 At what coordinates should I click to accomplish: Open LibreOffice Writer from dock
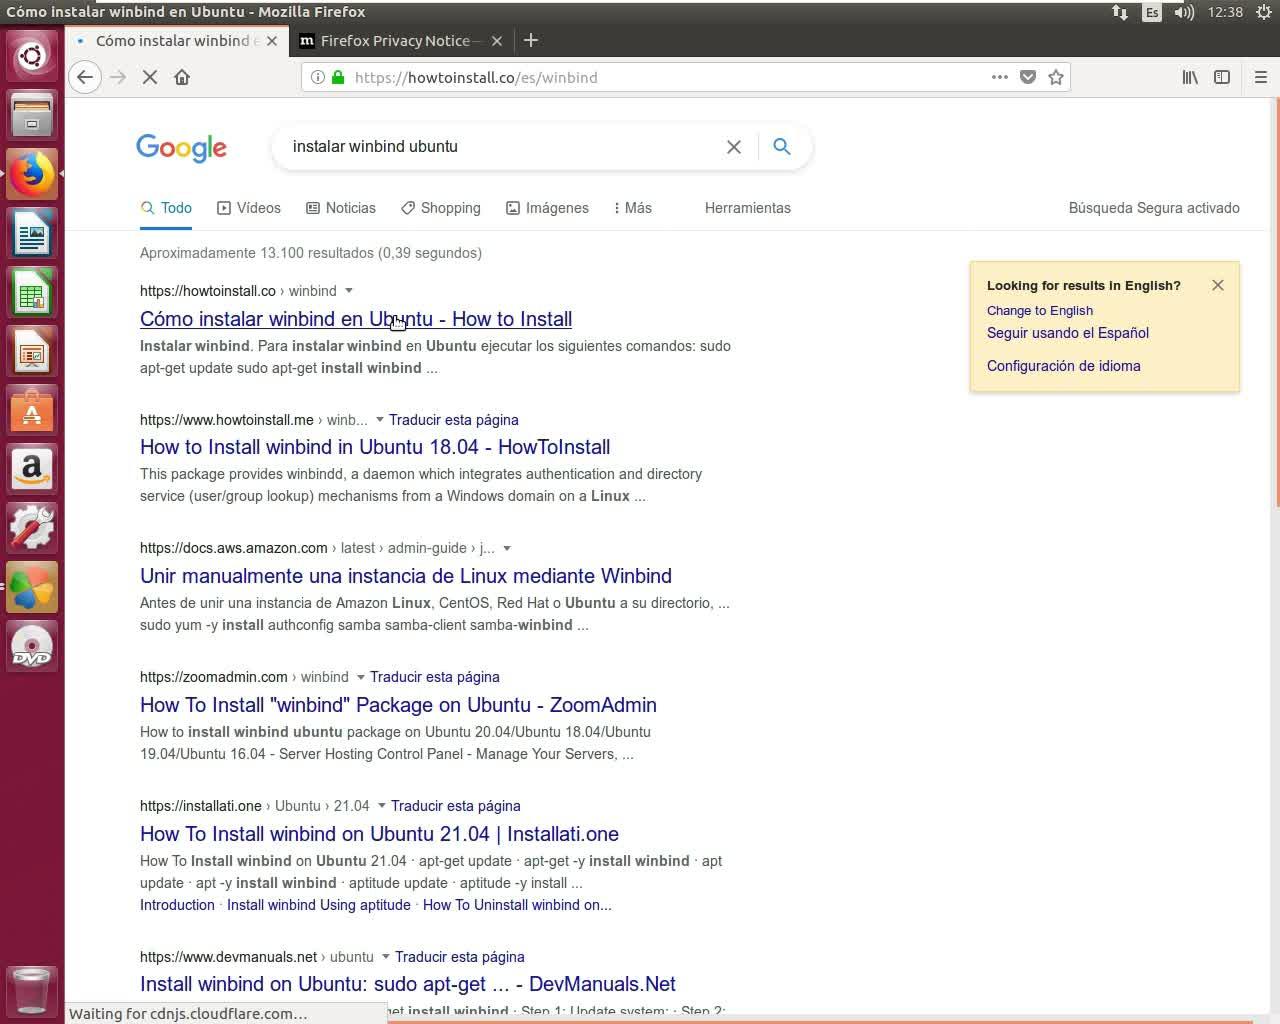[32, 233]
